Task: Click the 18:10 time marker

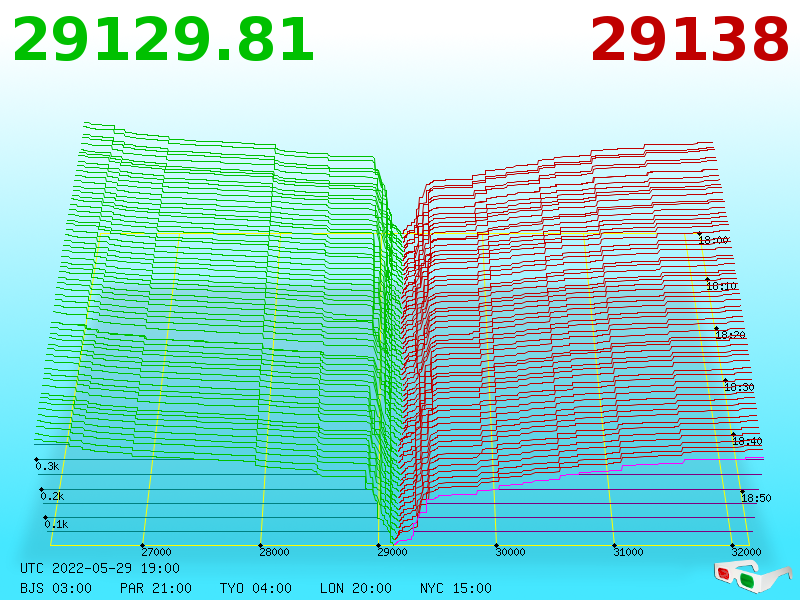Action: tap(721, 286)
